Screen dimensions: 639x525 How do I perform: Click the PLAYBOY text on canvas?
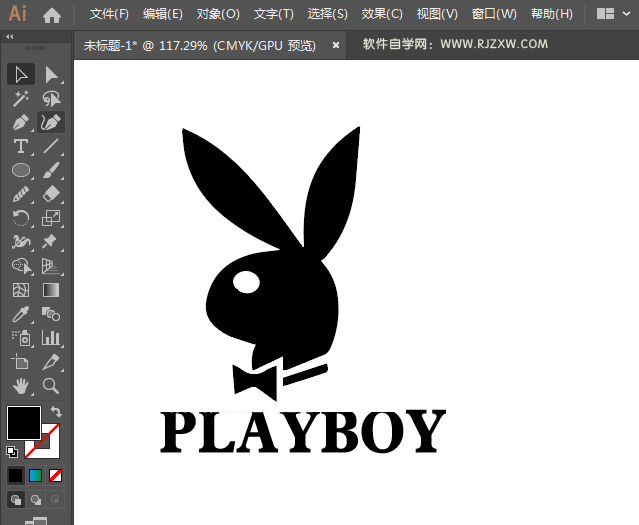pos(303,431)
